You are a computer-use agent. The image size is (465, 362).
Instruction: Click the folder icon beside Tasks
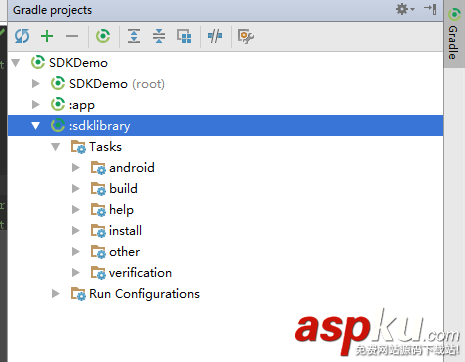click(78, 147)
